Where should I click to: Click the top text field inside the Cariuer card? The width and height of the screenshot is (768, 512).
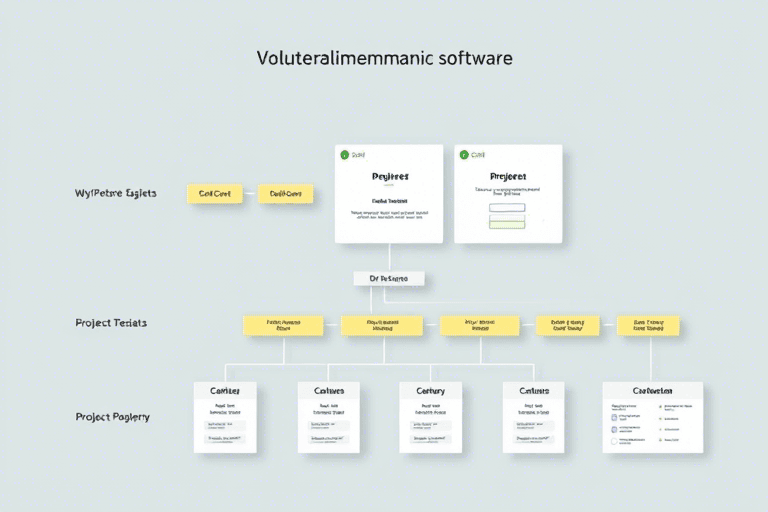pyautogui.click(x=225, y=422)
